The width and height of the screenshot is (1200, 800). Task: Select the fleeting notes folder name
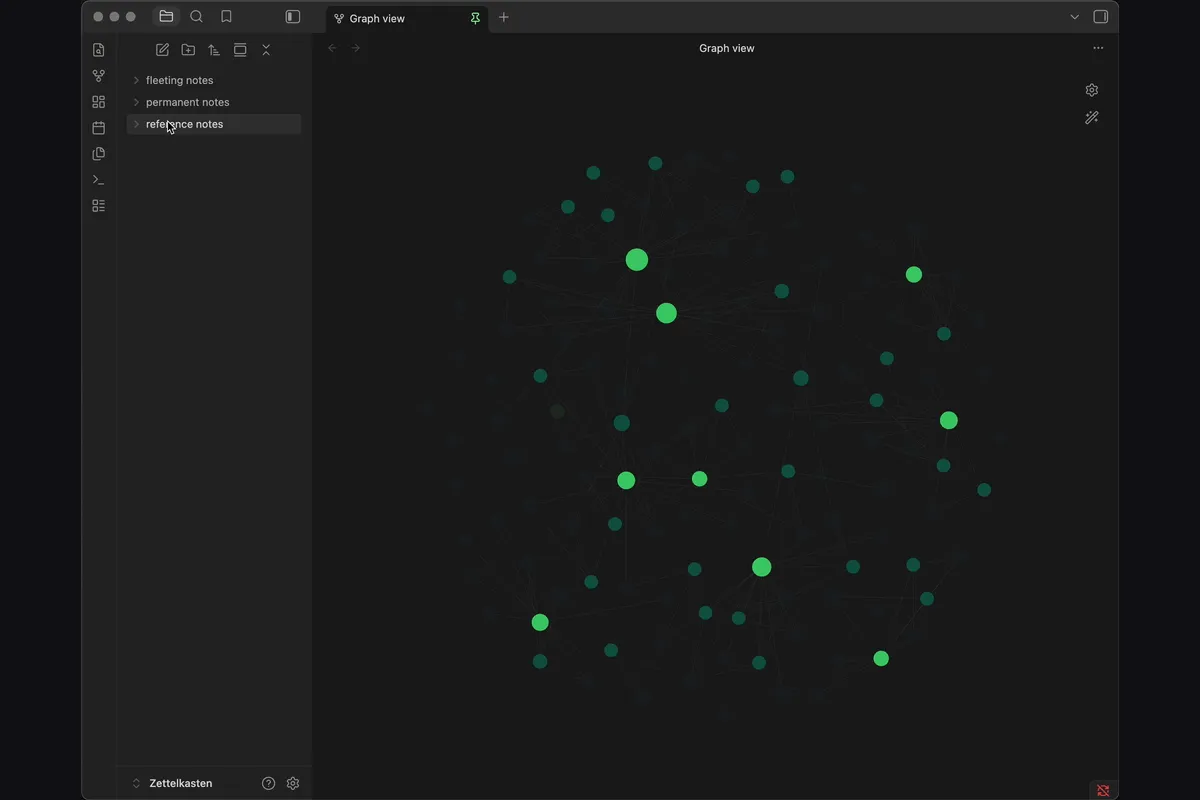point(180,80)
